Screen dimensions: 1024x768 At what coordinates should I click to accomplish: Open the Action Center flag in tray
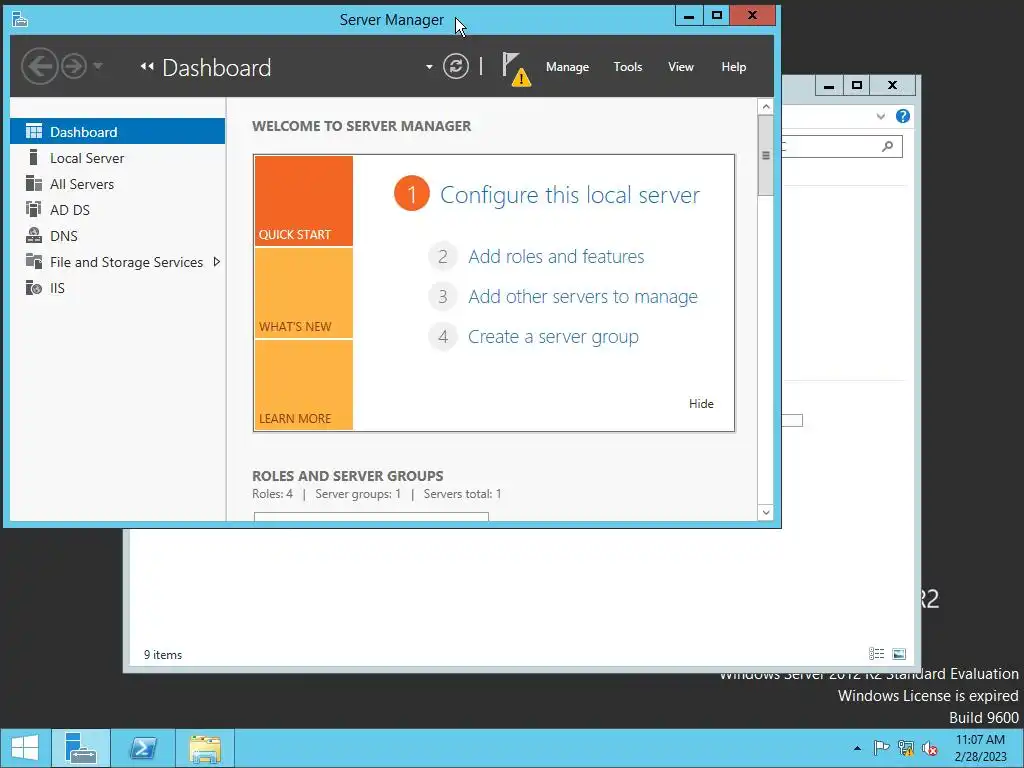(881, 748)
